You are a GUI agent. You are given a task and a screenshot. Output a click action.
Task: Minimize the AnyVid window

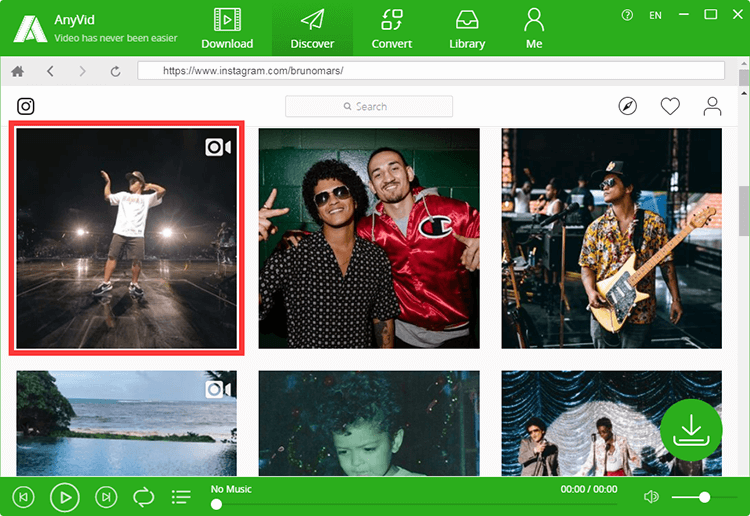pos(684,15)
